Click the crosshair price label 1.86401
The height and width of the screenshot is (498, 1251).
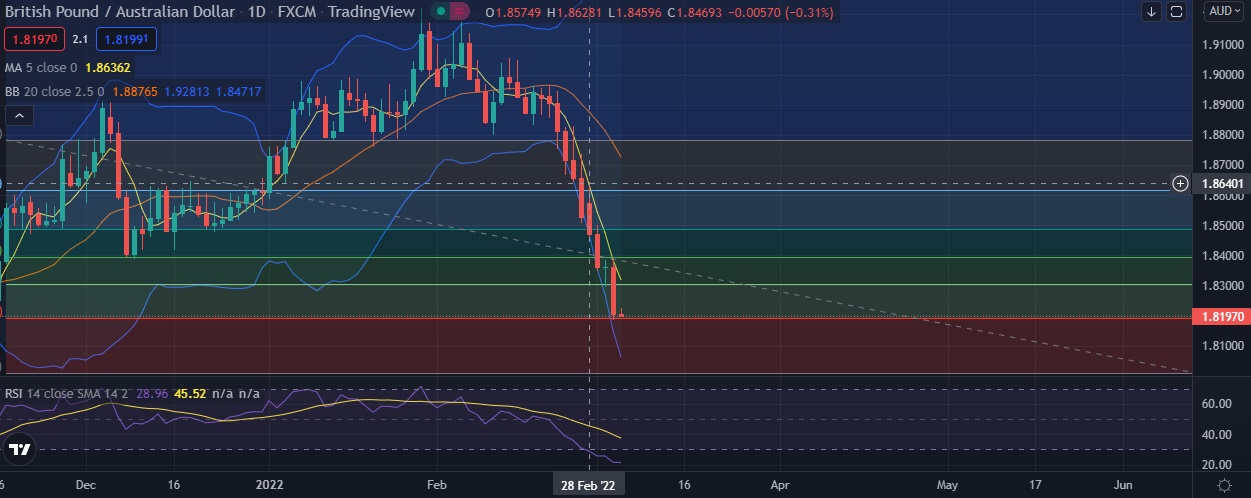tap(1223, 183)
